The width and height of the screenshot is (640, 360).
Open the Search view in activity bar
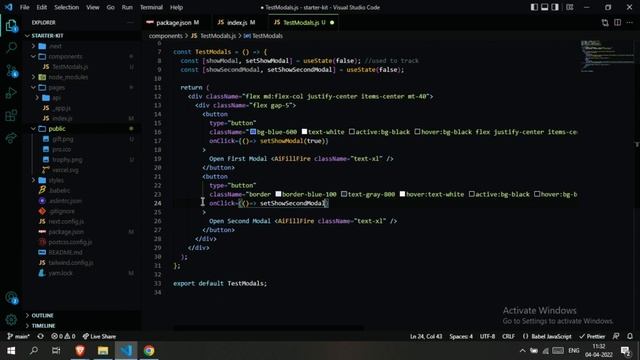click(11, 47)
